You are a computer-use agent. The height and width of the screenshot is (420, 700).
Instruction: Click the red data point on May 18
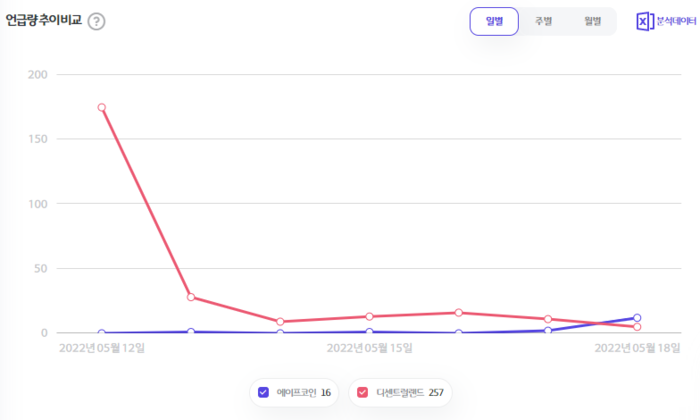pos(637,327)
